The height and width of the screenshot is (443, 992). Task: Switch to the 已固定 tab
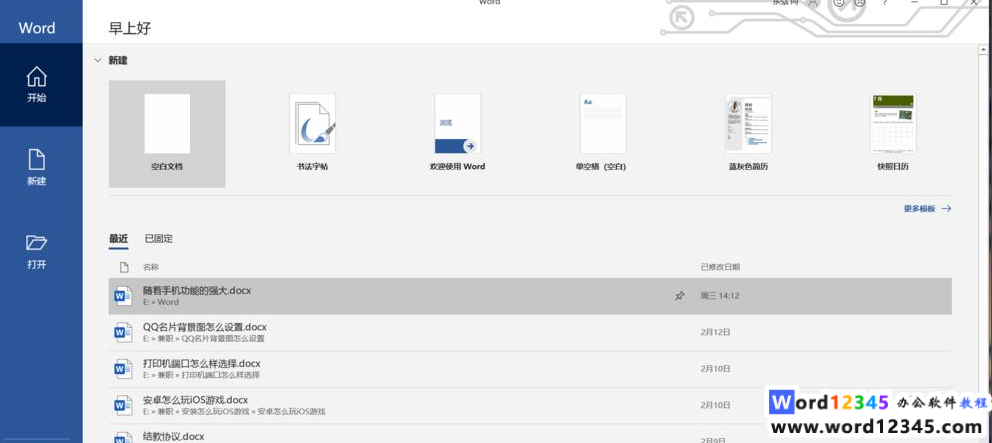tap(159, 239)
